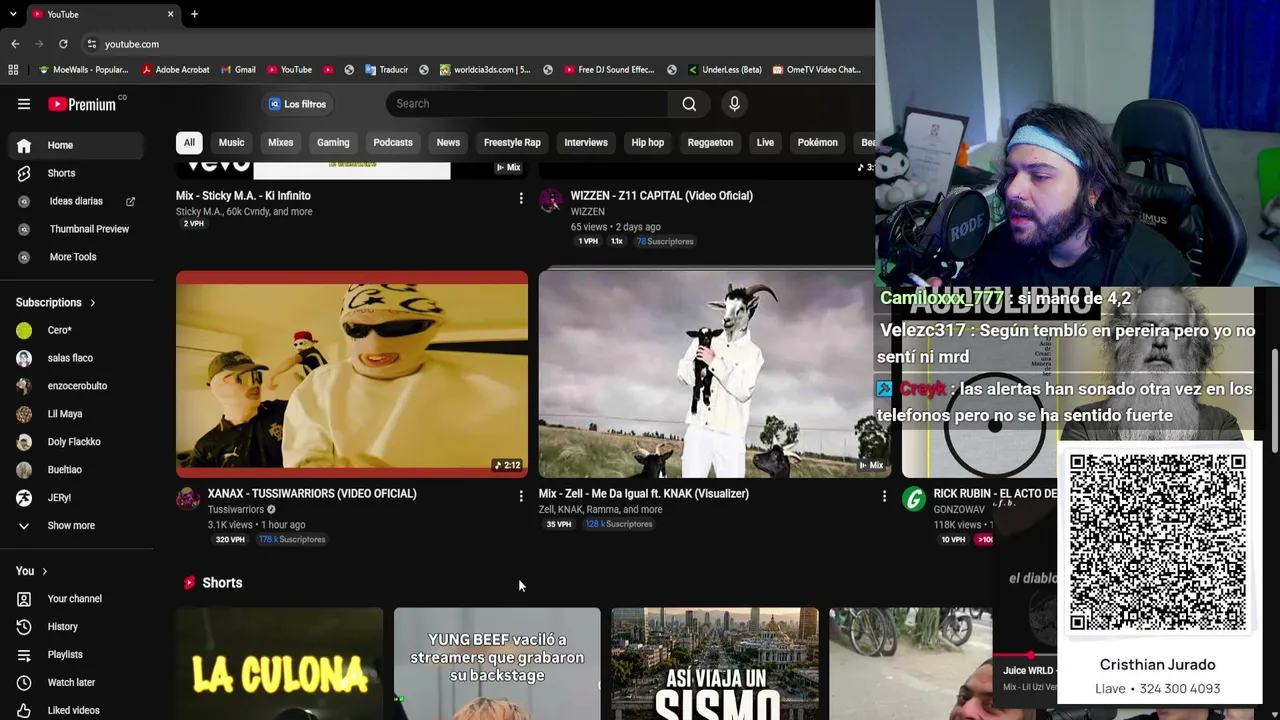This screenshot has width=1280, height=720.
Task: Go back with the browser back arrow
Action: [15, 44]
